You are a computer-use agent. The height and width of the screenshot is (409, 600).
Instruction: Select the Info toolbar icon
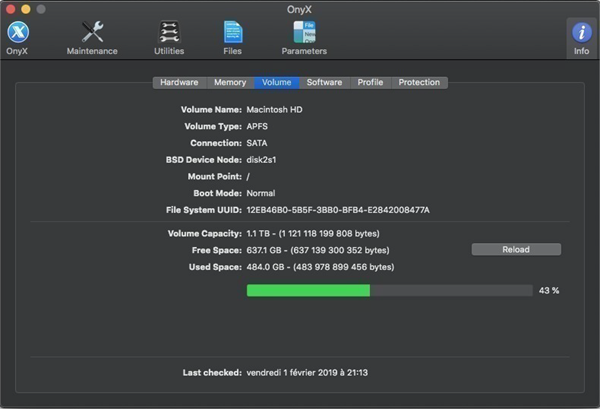581,38
